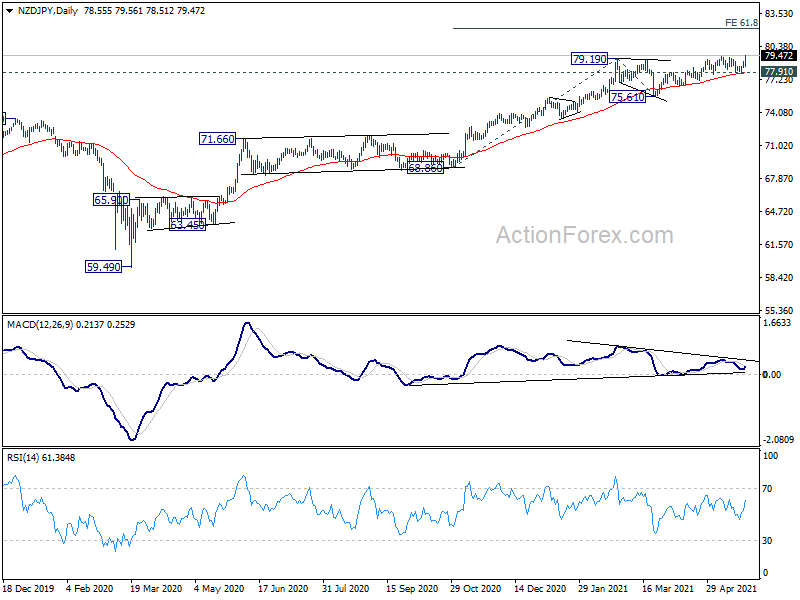Click the 71.020 price axis value
This screenshot has width=800, height=600.
779,146
